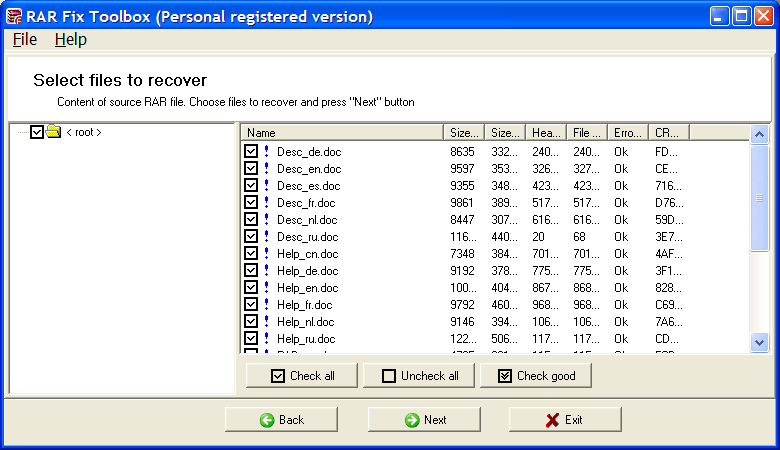The height and width of the screenshot is (450, 780).
Task: Uncheck the Desc_en.doc checkbox
Action: tap(251, 168)
